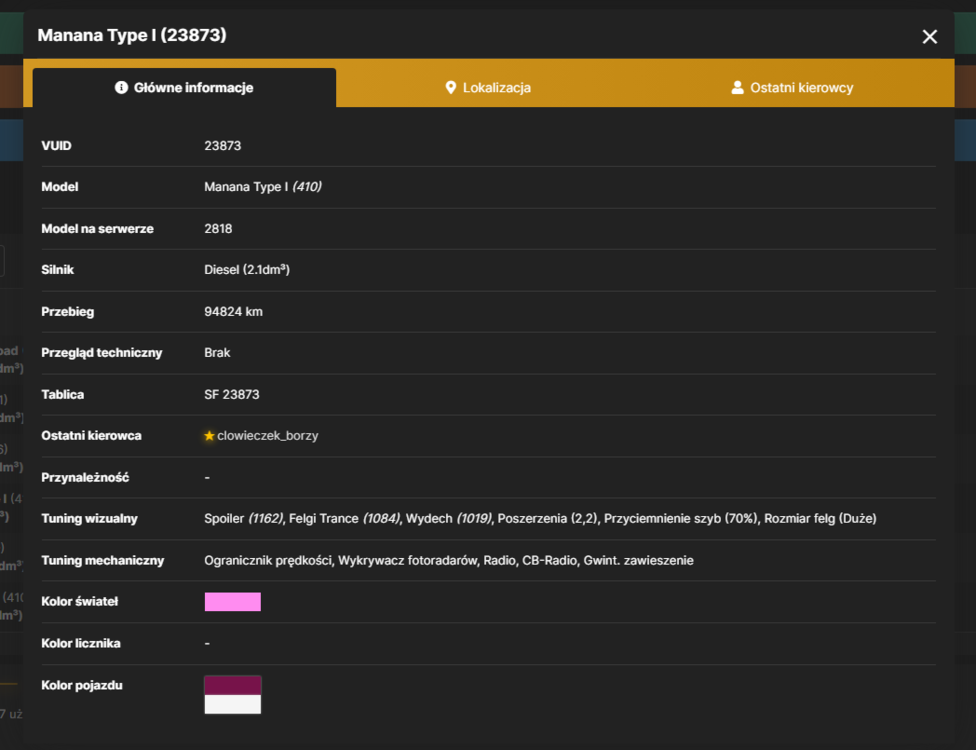The image size is (976, 750).
Task: Click the map pin icon beside Lokalizacja
Action: tap(451, 88)
